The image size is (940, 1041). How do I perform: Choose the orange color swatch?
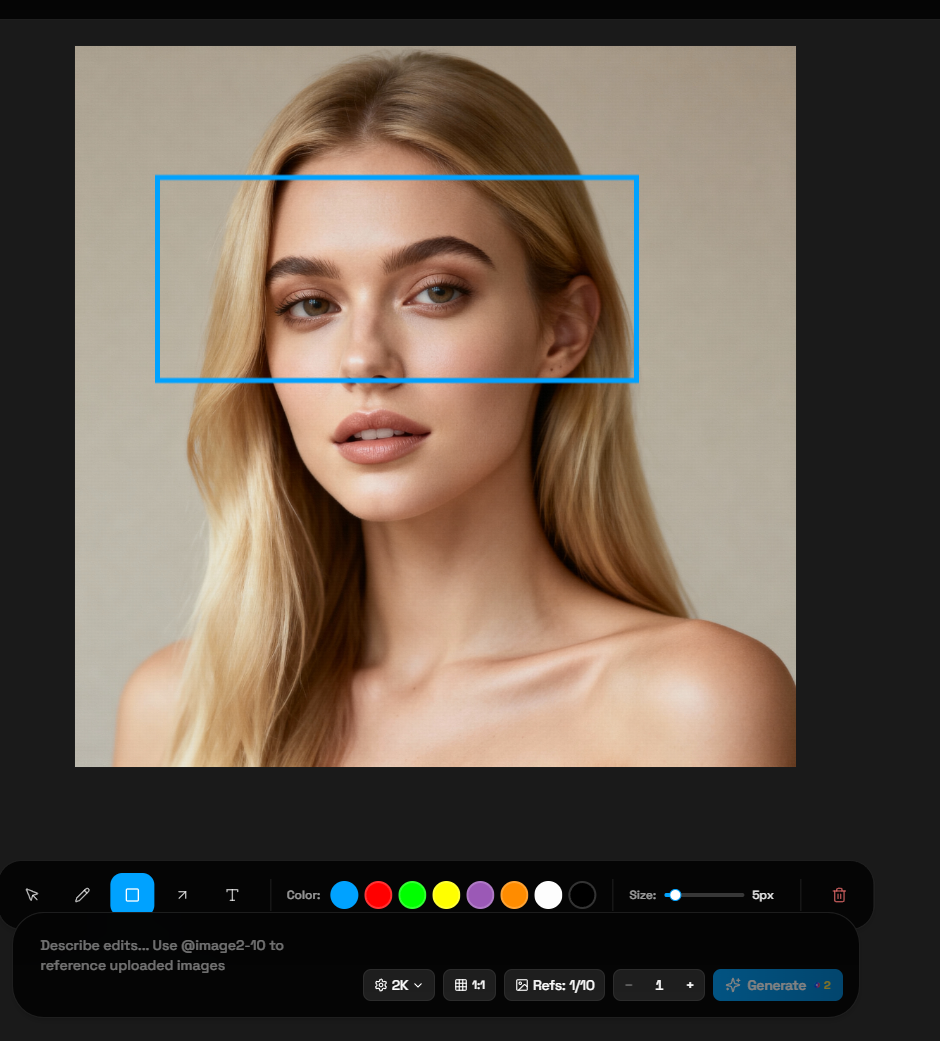(514, 895)
